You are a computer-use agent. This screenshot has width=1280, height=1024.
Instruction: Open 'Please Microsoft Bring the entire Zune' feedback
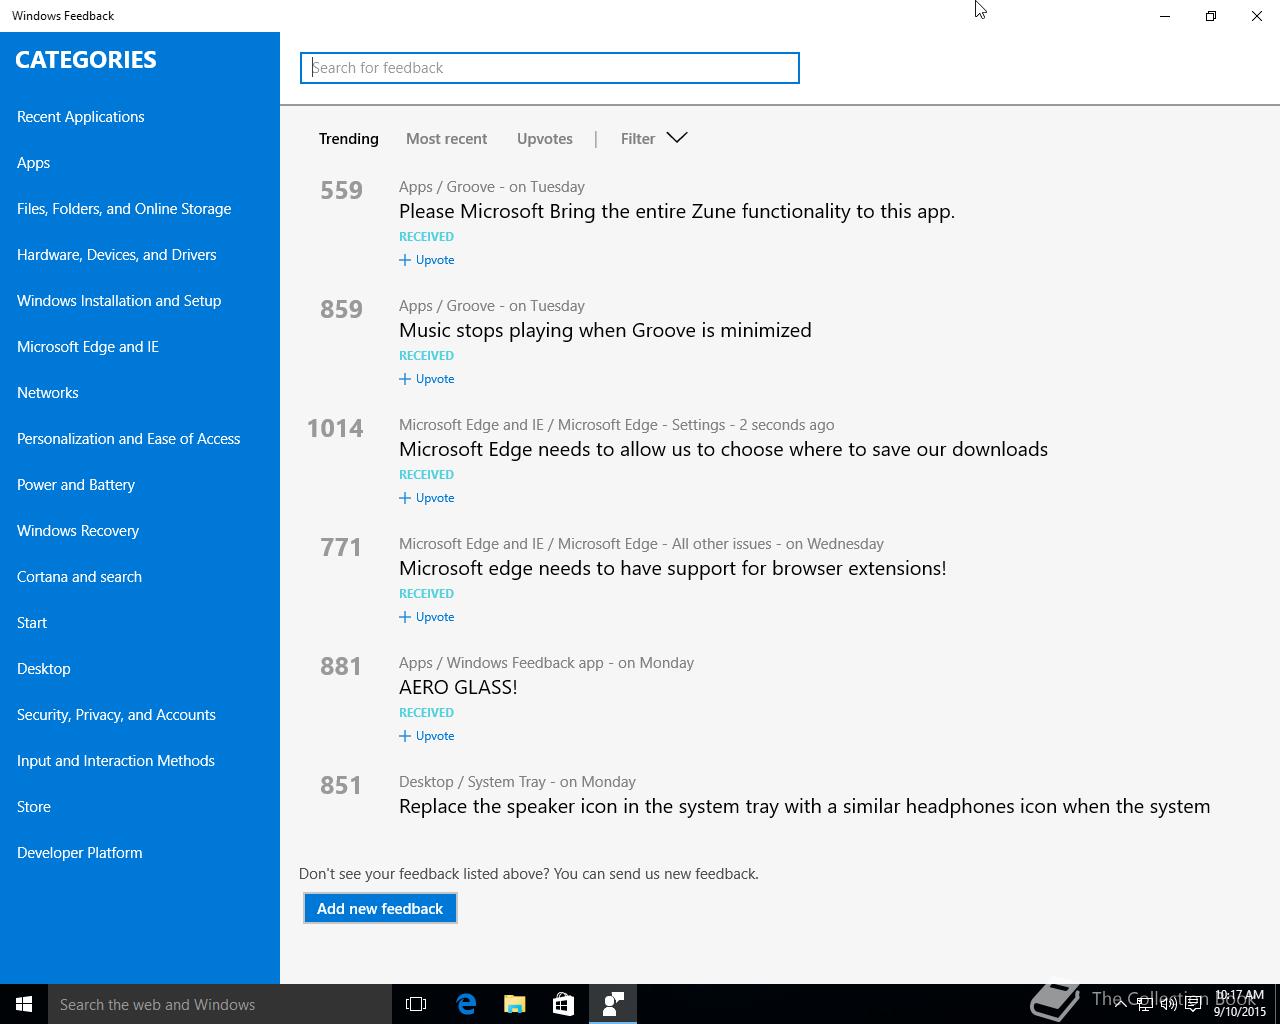pos(677,211)
